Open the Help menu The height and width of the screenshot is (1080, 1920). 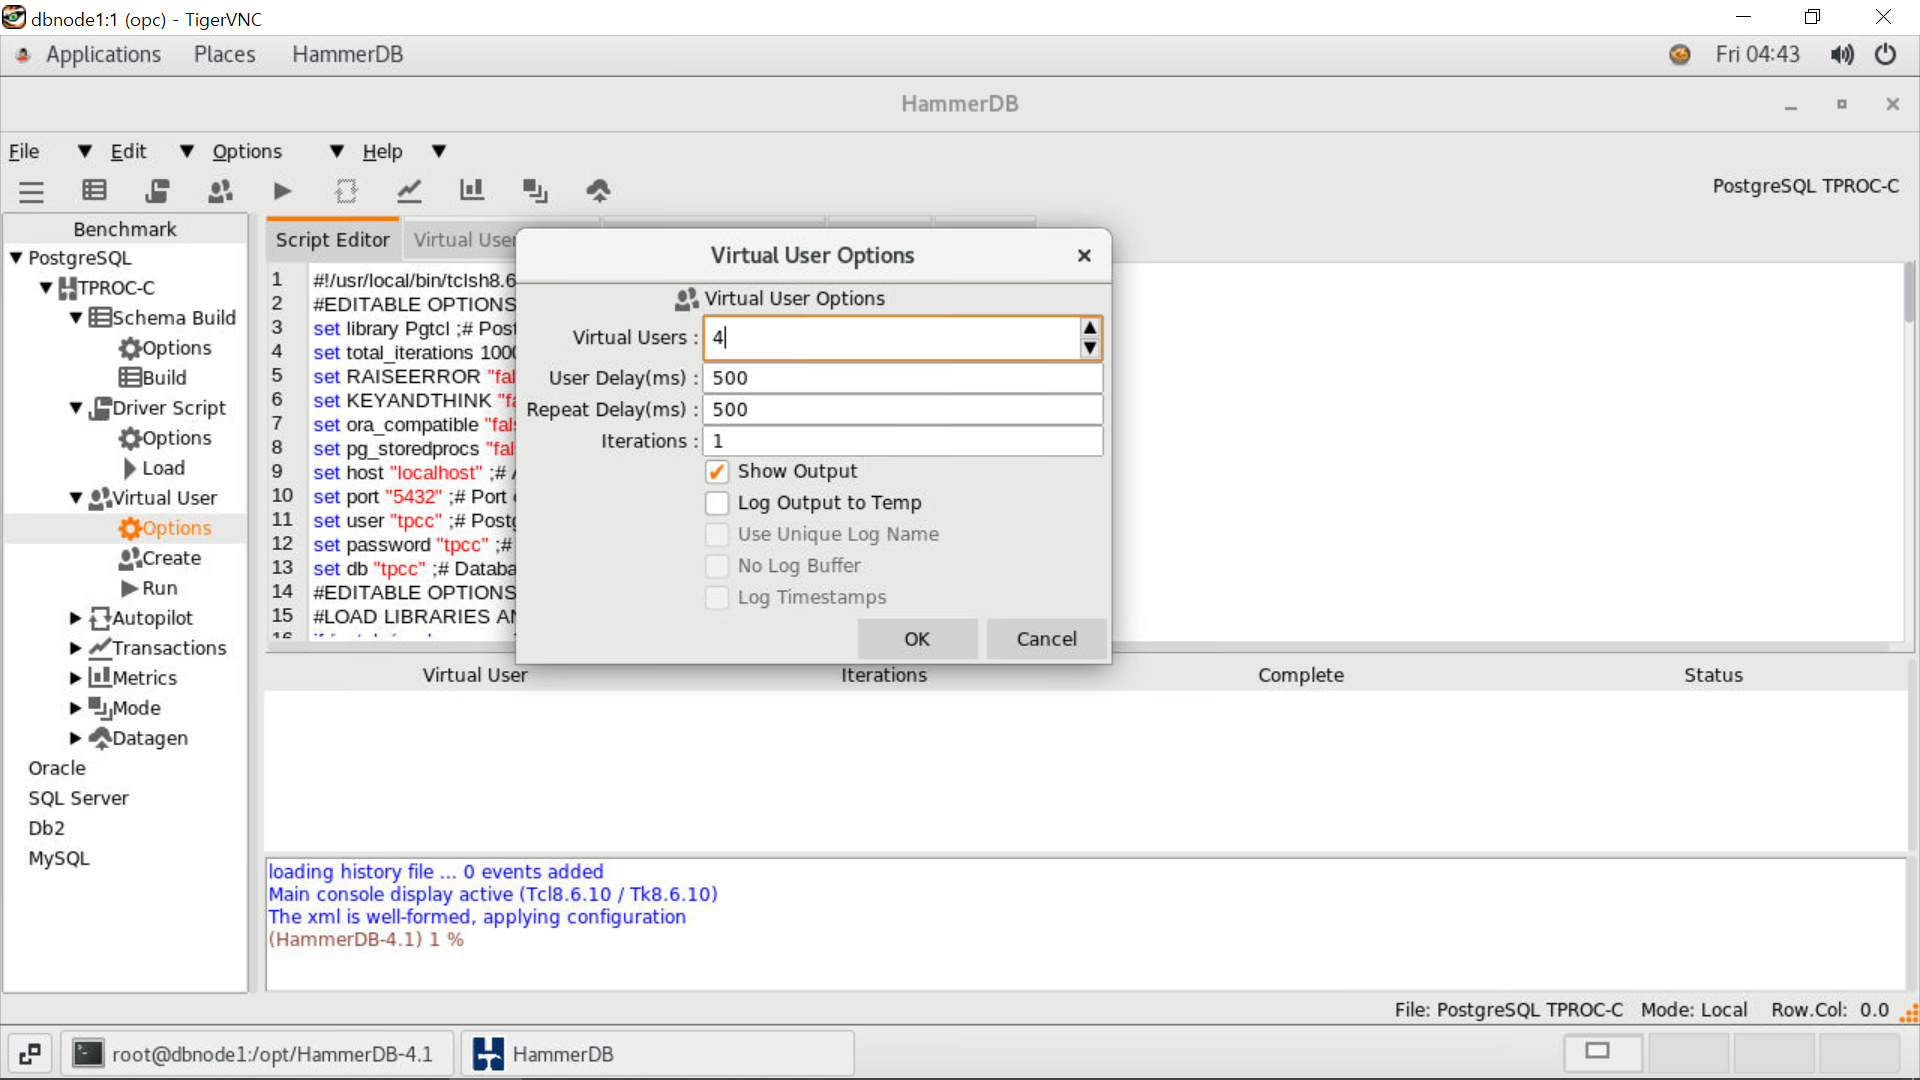[382, 151]
